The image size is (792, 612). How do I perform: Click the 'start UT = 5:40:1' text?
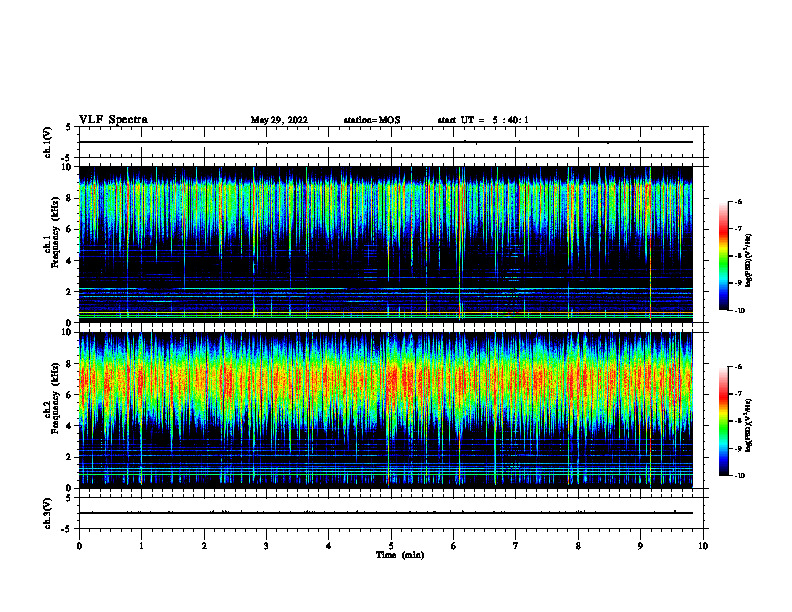coord(483,120)
